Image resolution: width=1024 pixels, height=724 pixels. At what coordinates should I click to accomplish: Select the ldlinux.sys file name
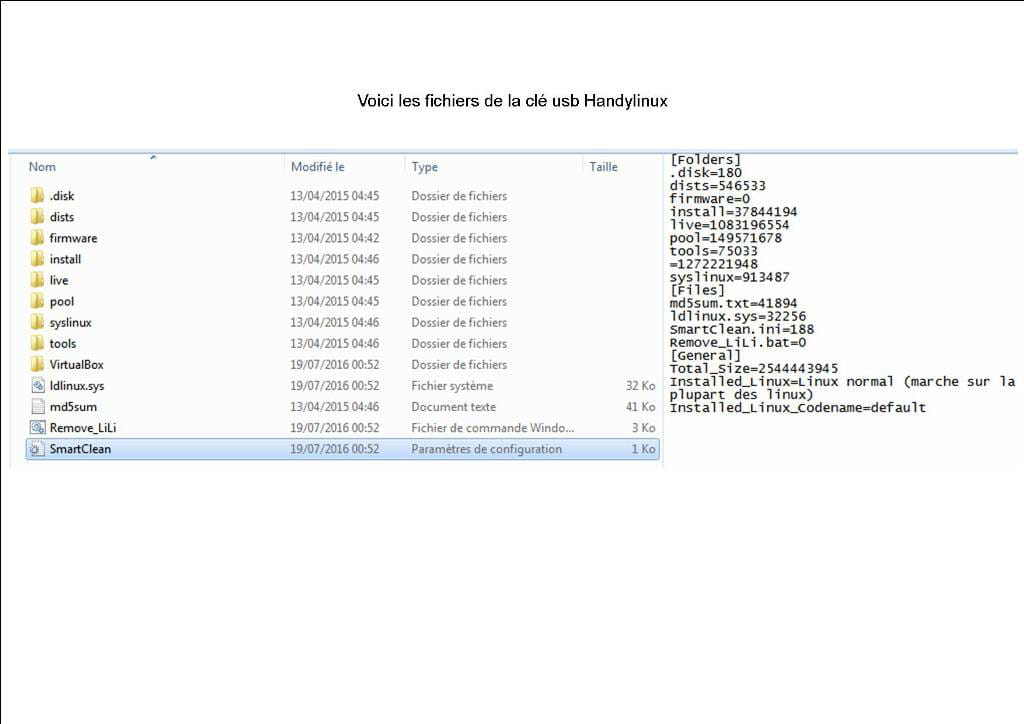coord(77,386)
